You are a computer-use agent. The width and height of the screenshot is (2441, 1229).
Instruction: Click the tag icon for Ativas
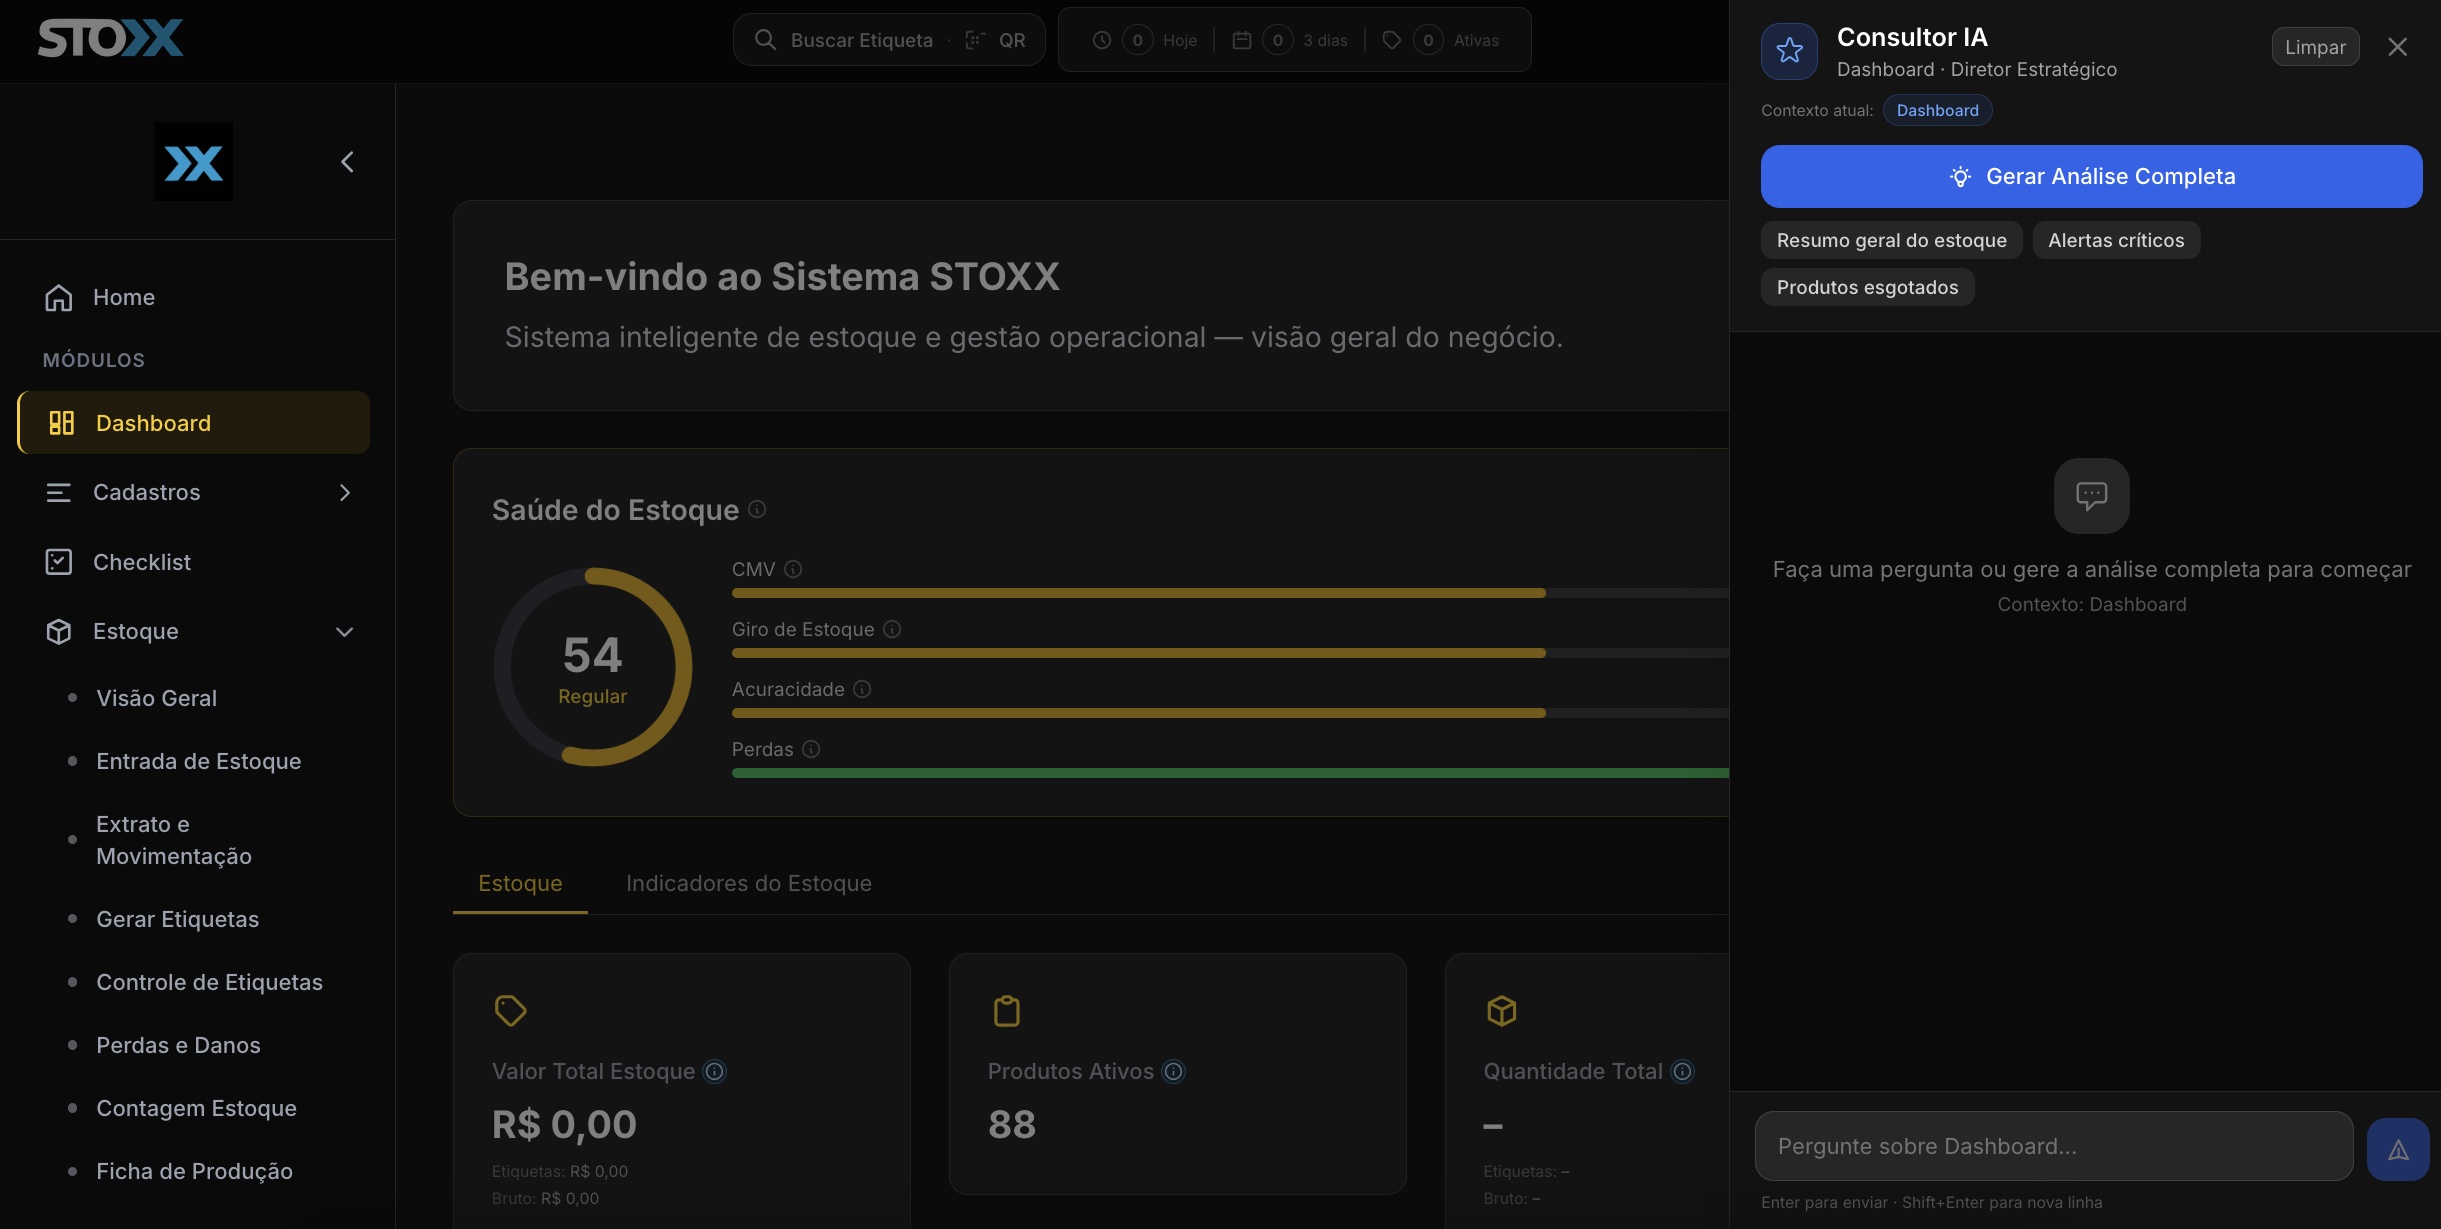[x=1392, y=40]
